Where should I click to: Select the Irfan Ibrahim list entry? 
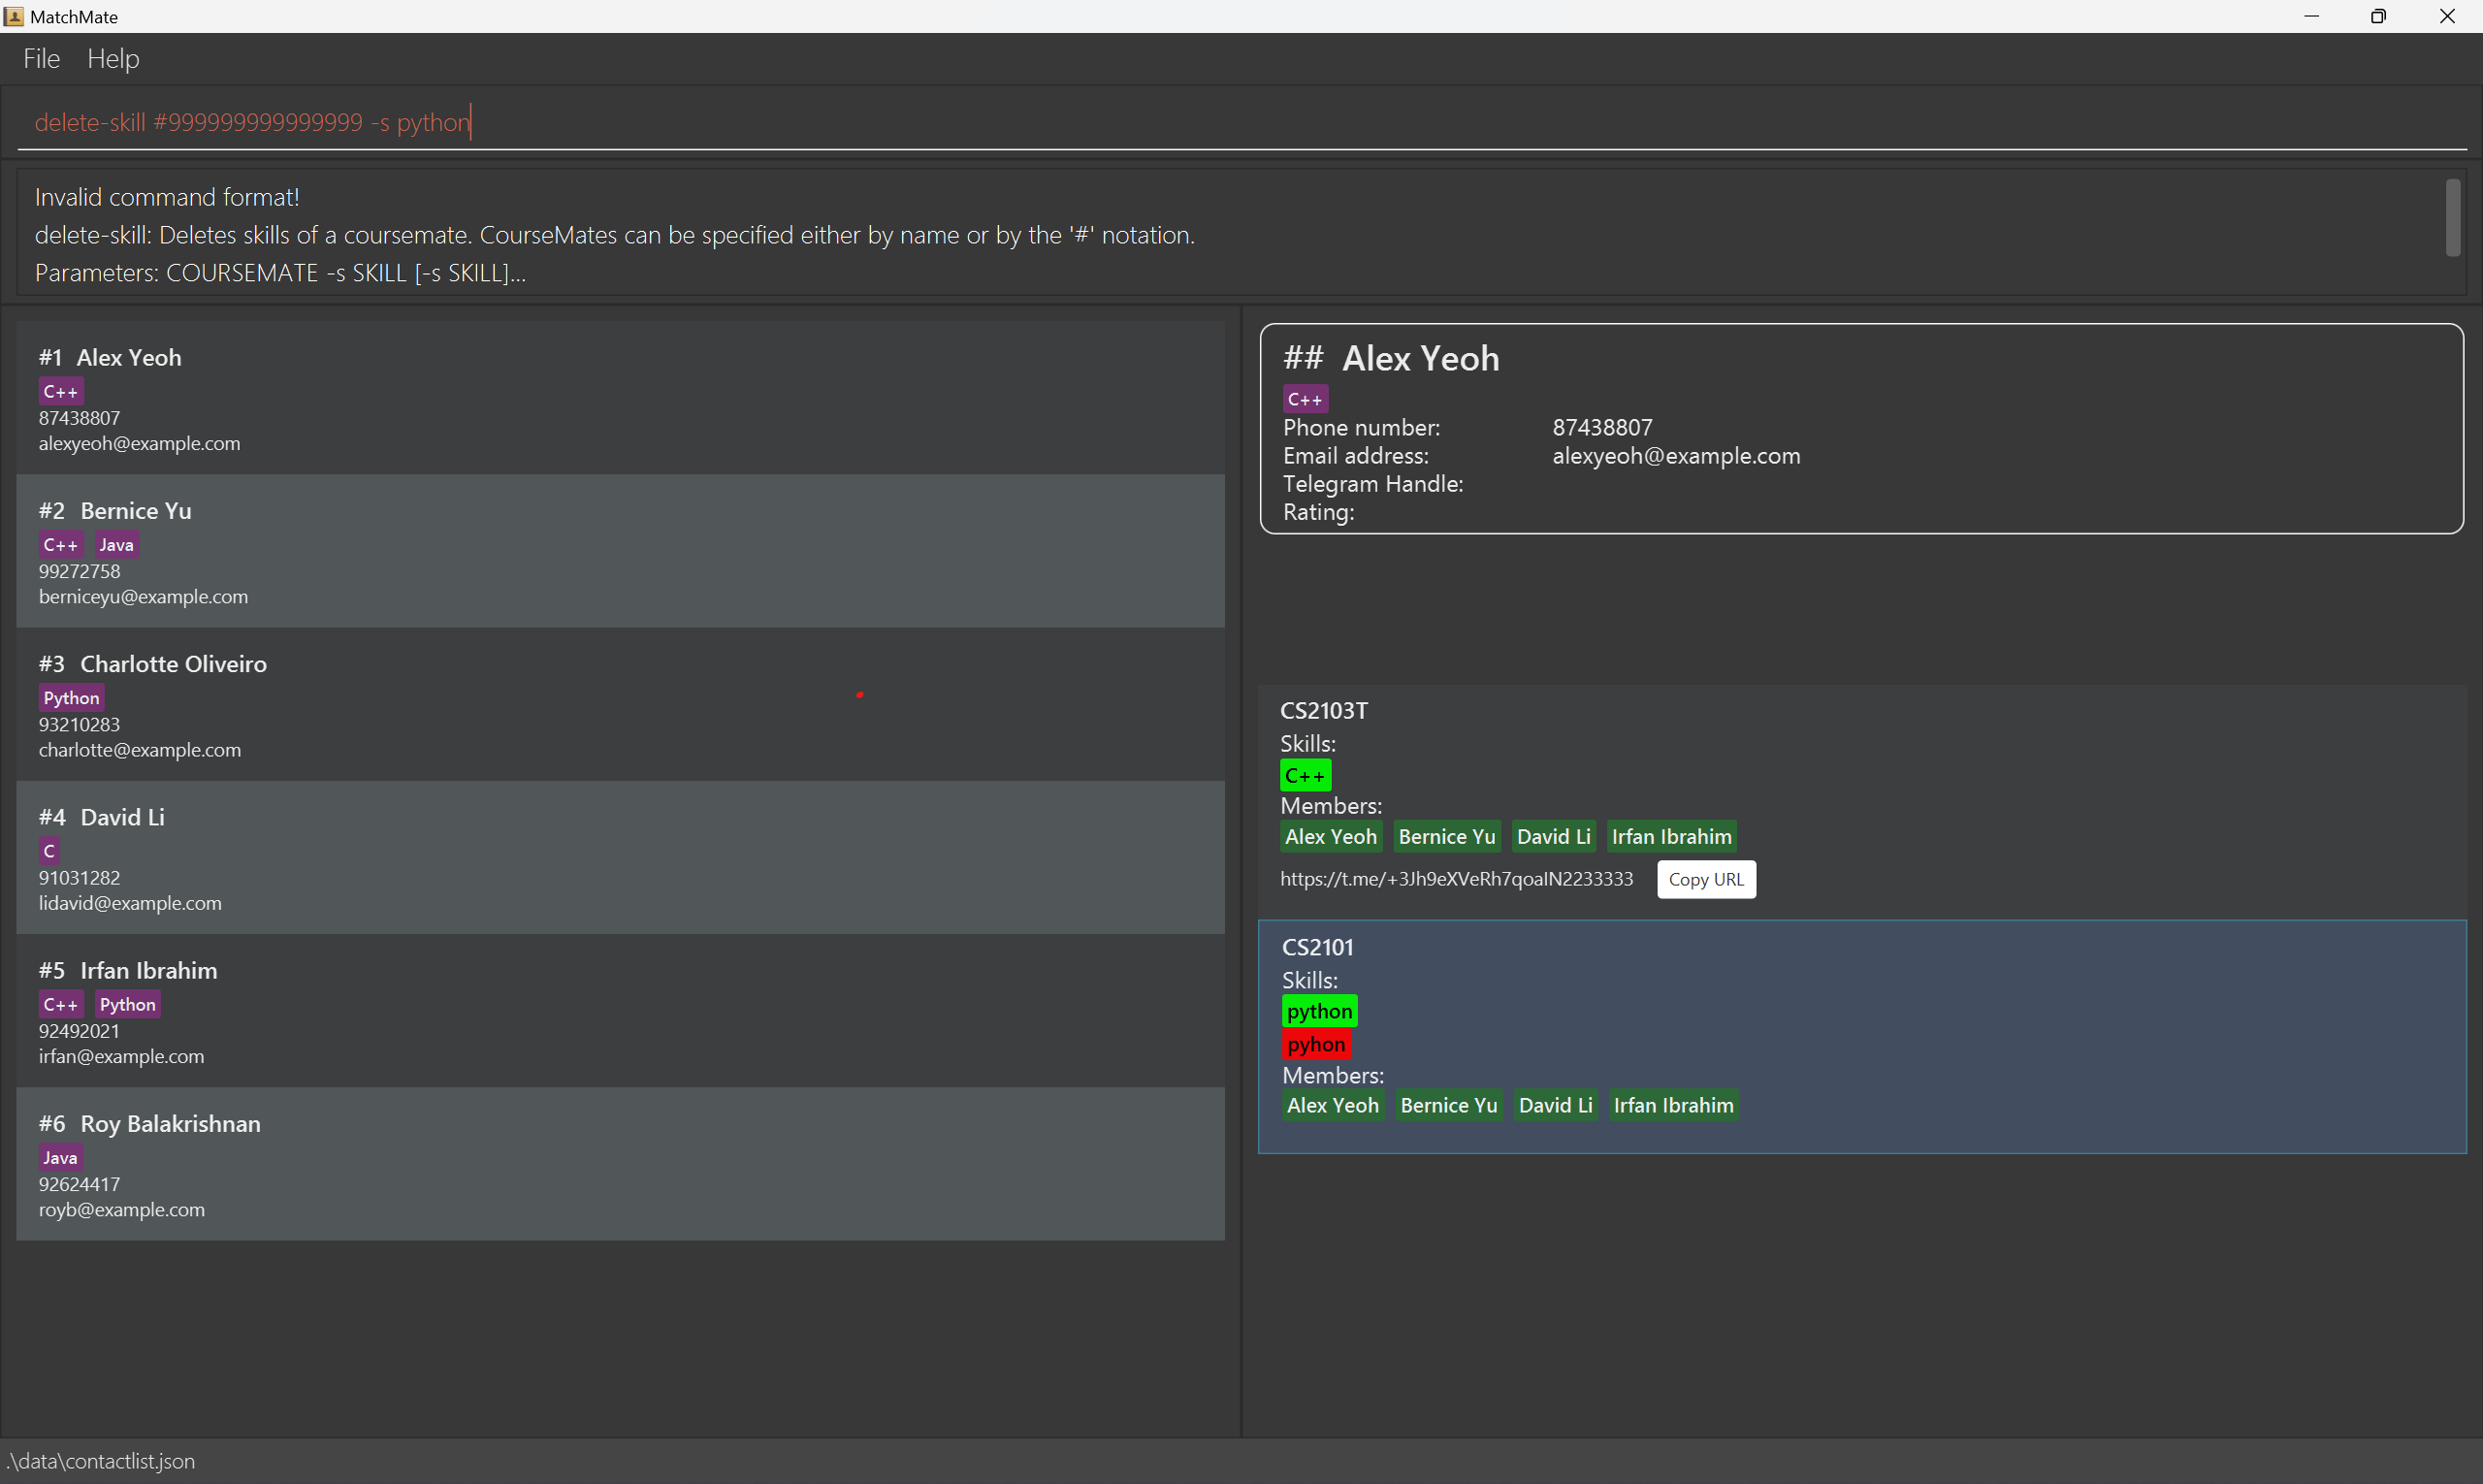pos(620,1010)
